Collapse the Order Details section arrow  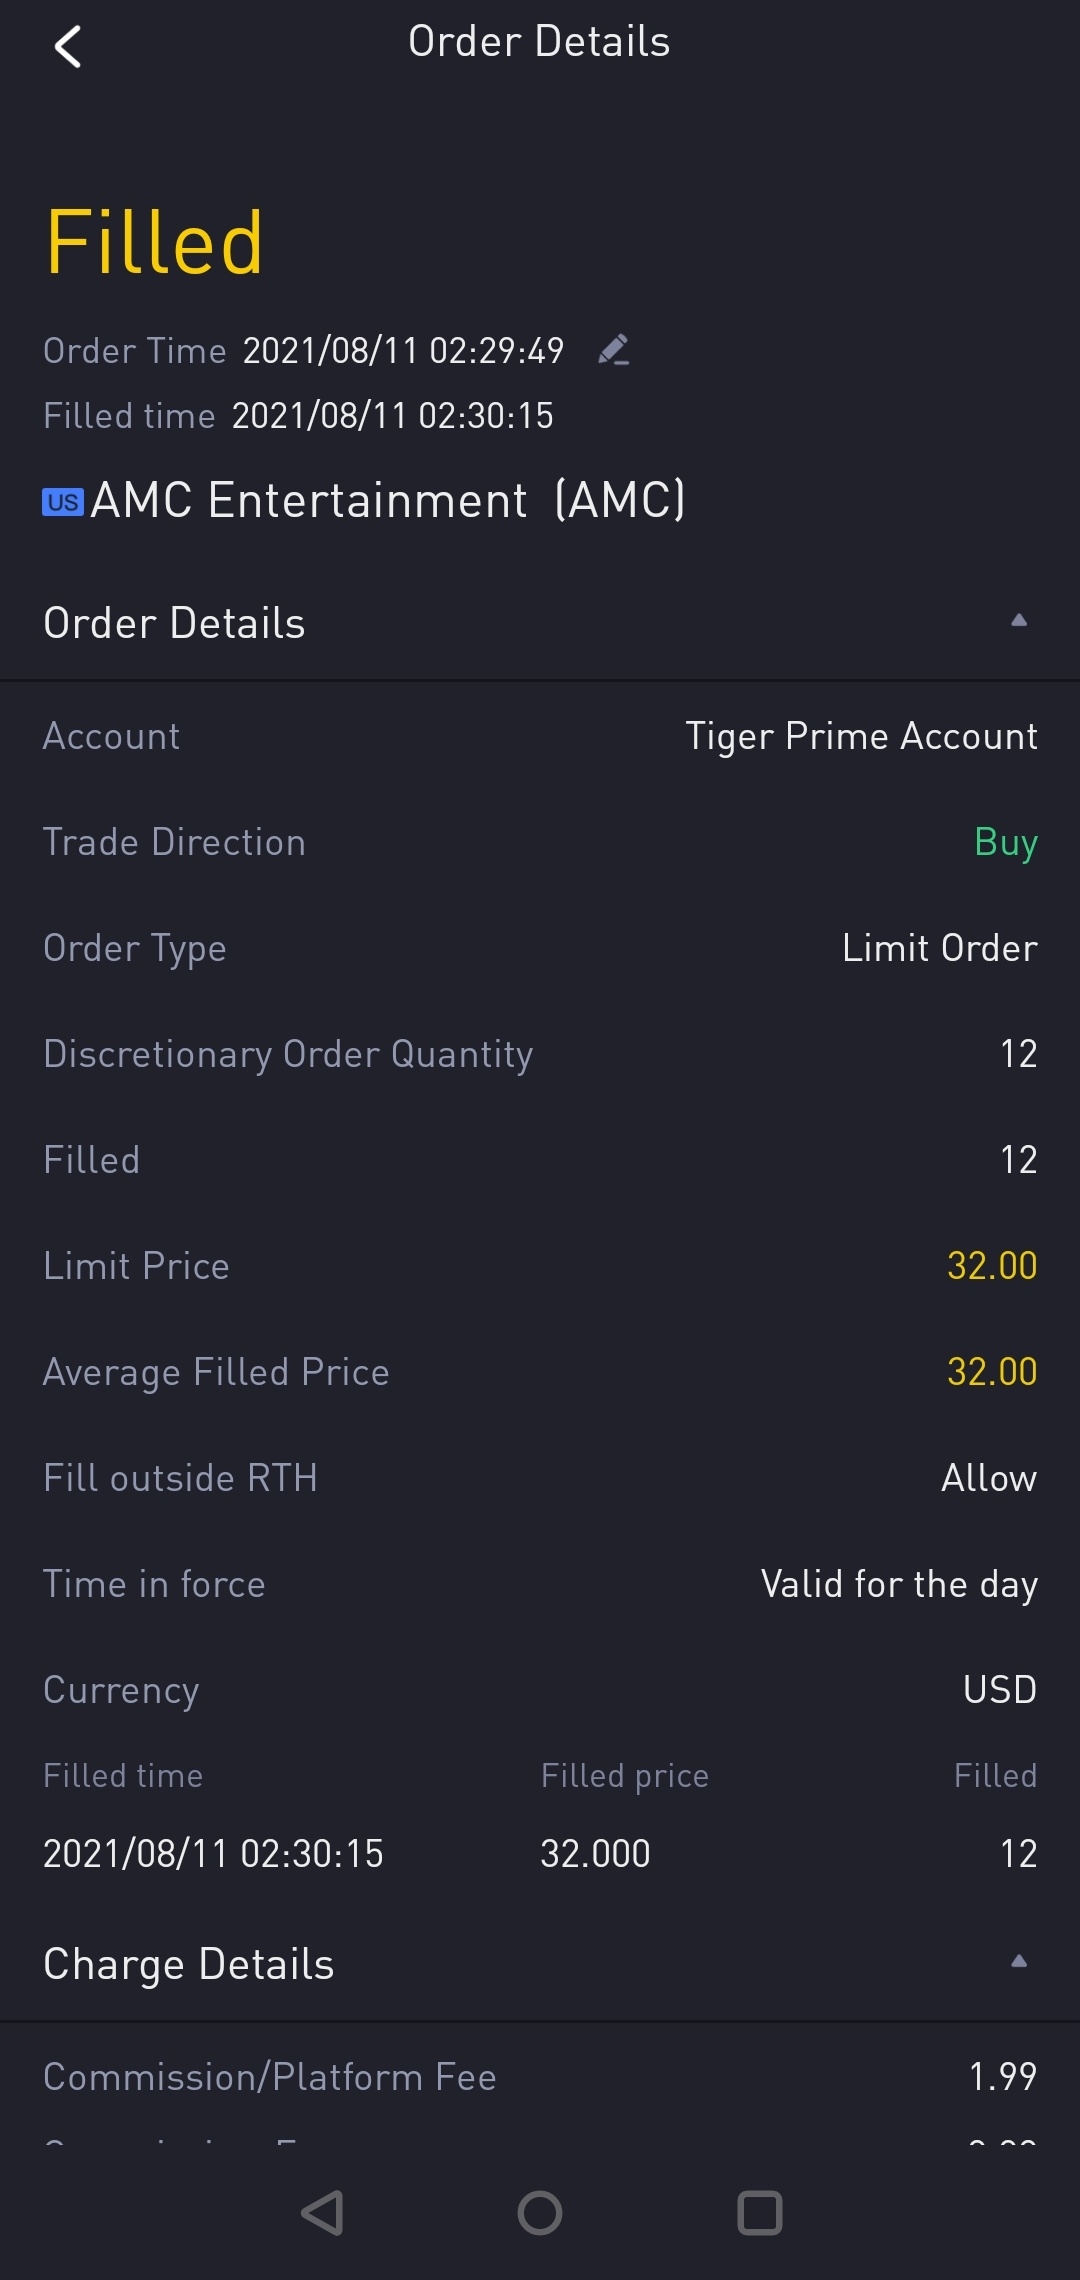click(x=1018, y=621)
